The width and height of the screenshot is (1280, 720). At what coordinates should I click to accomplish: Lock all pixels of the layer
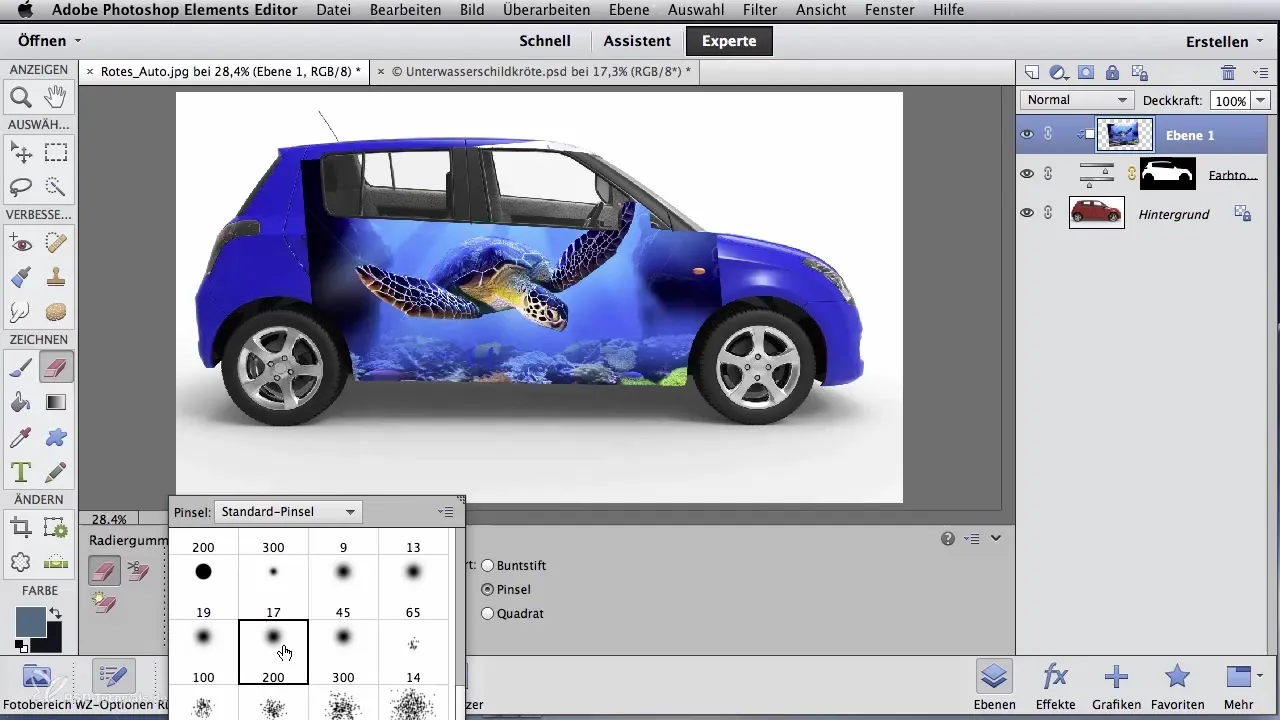click(1112, 72)
